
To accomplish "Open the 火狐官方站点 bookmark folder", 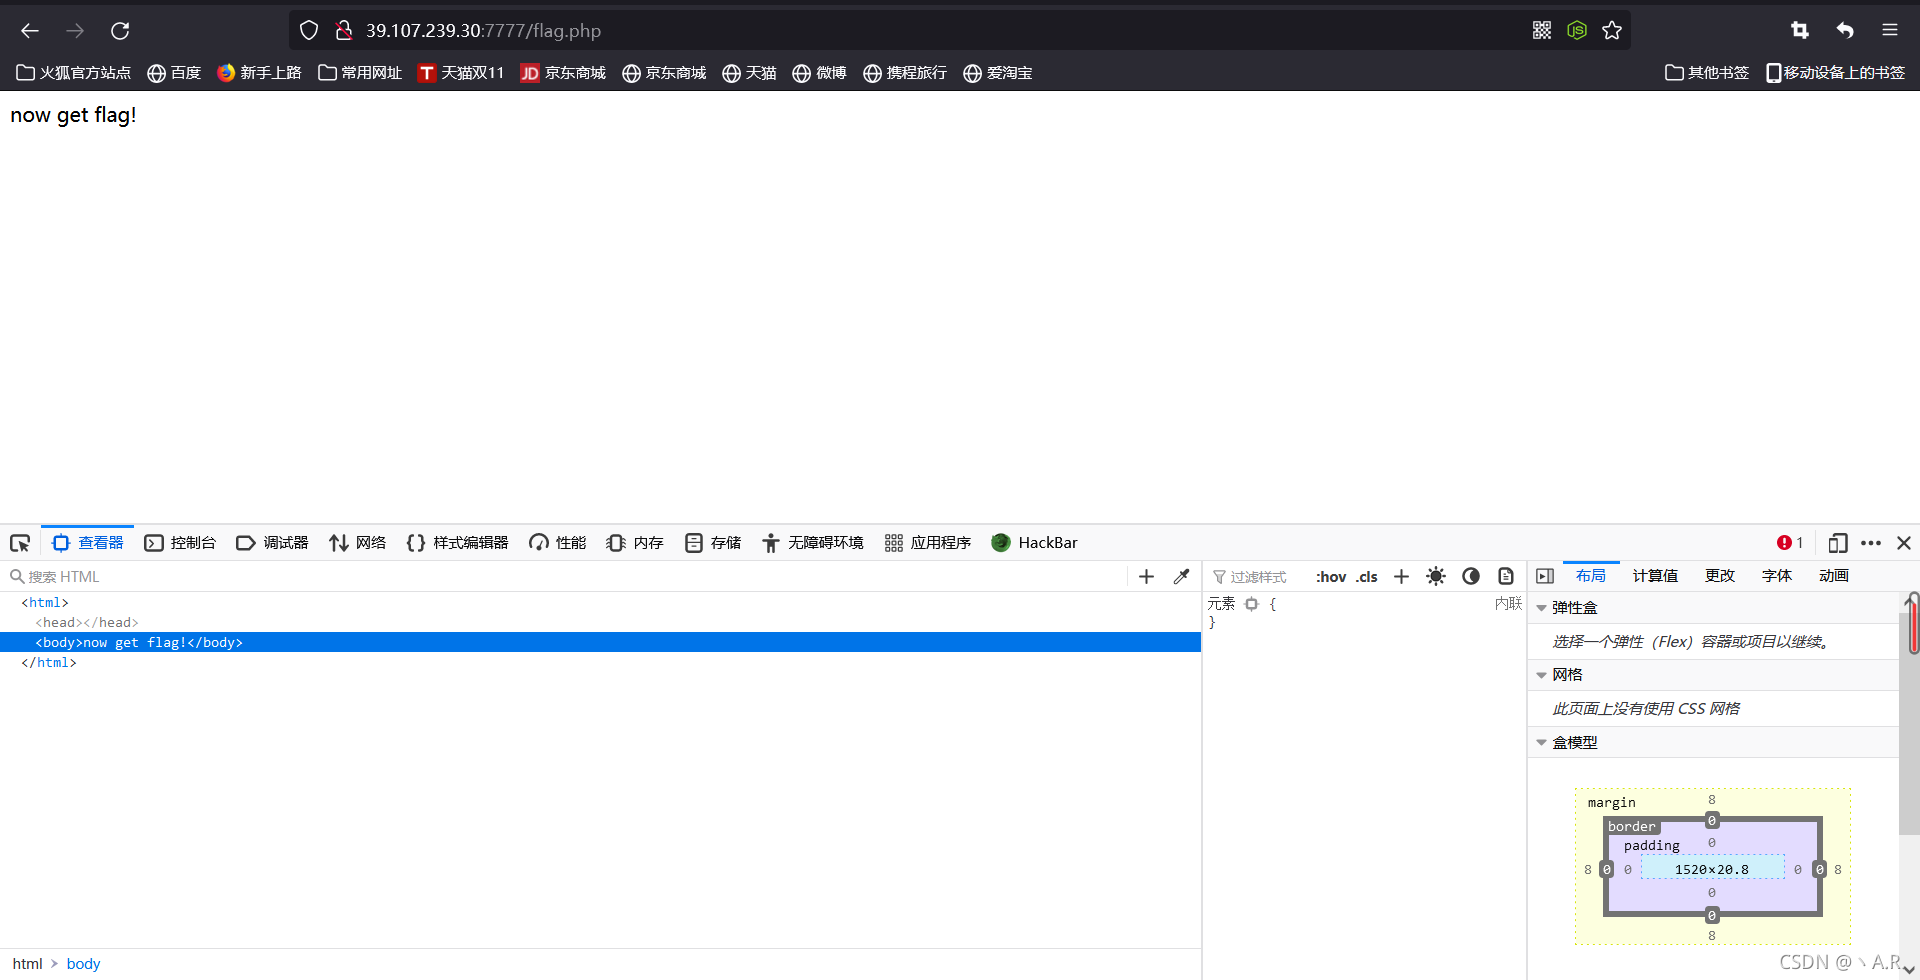I will (x=74, y=73).
